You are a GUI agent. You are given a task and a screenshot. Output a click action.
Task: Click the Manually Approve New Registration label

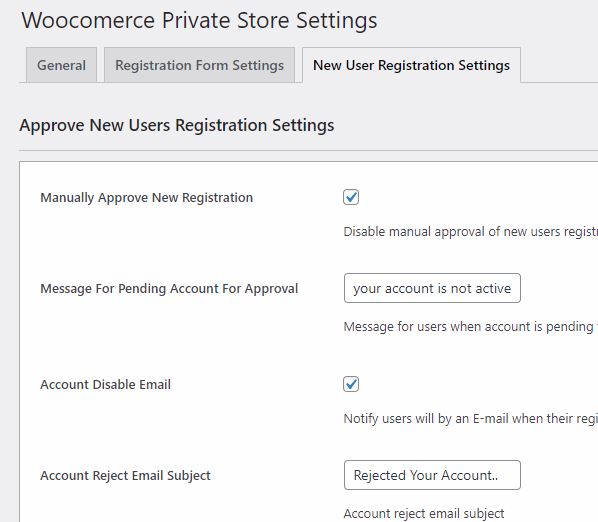pyautogui.click(x=146, y=198)
